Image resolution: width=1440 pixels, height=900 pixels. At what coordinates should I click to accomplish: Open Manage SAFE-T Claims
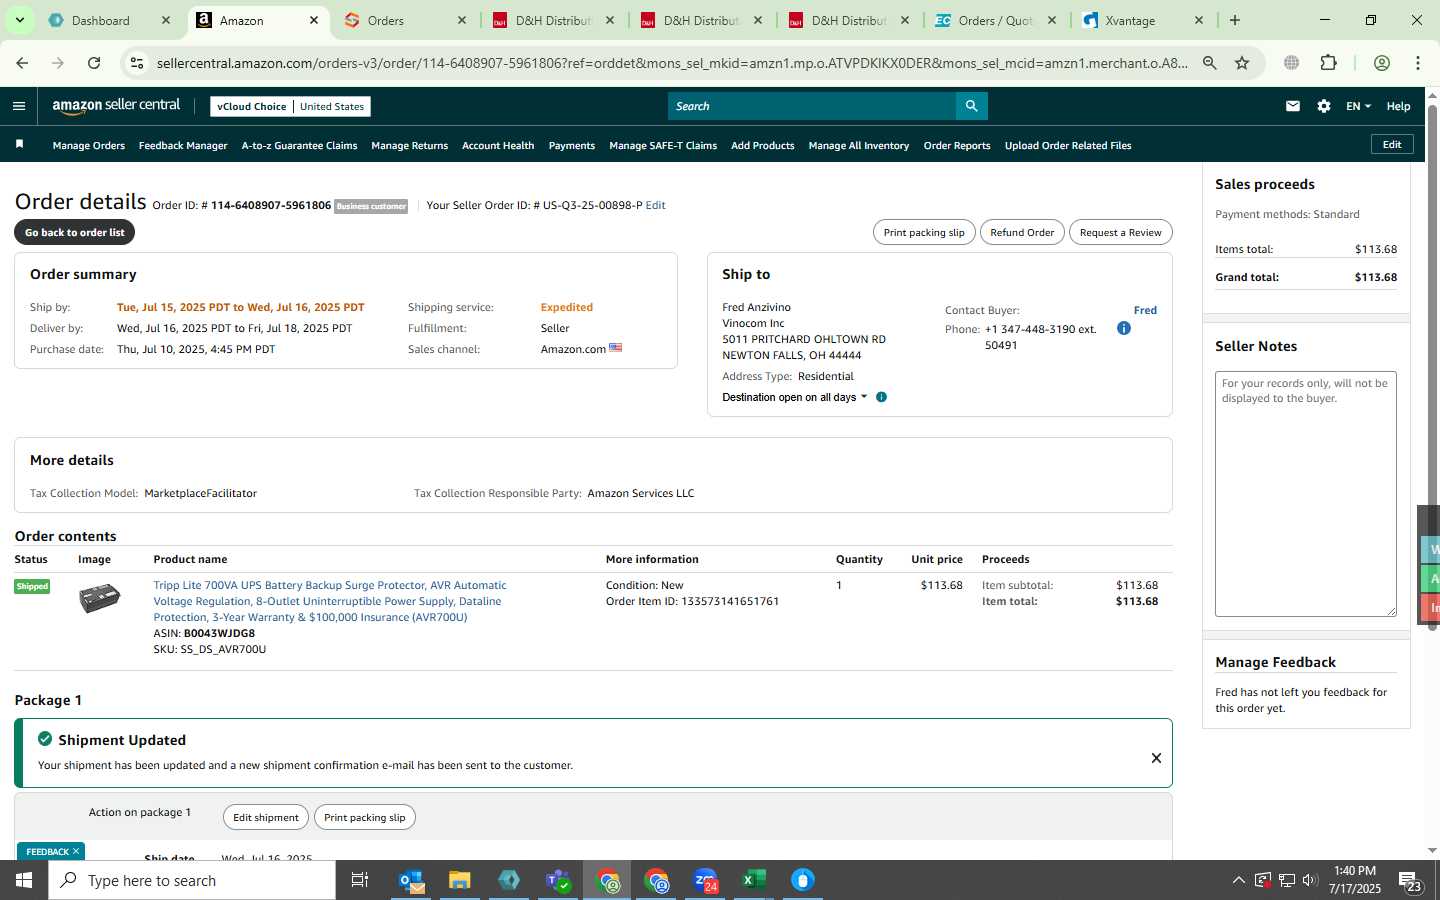point(663,145)
